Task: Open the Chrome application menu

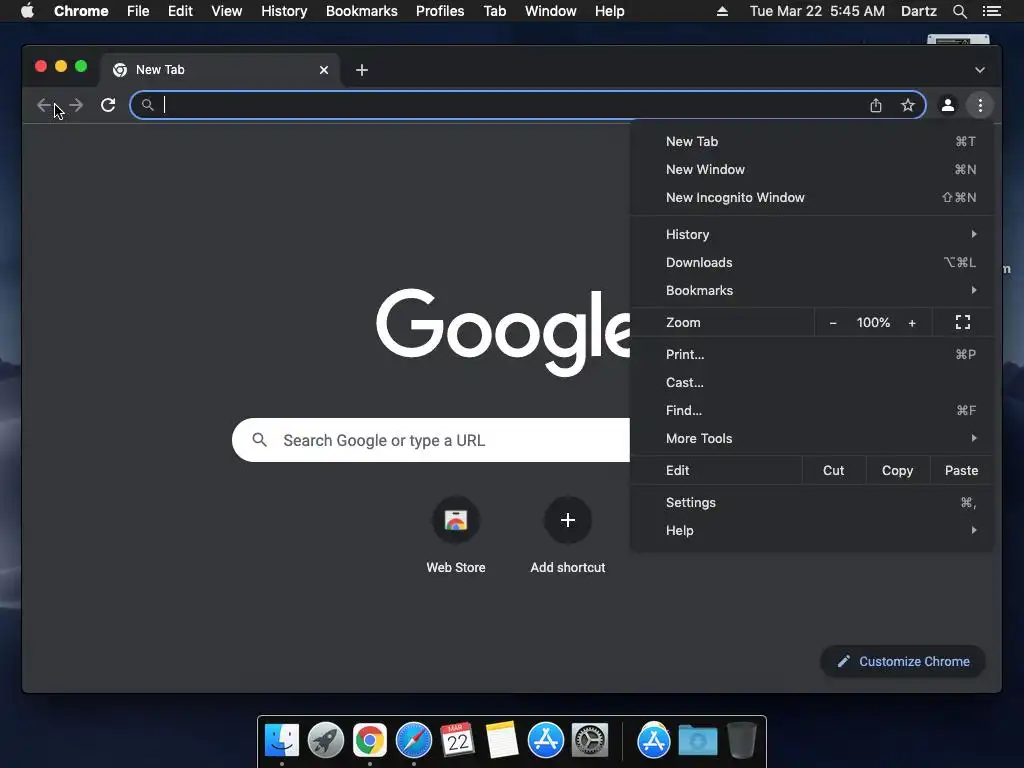Action: pyautogui.click(x=81, y=11)
